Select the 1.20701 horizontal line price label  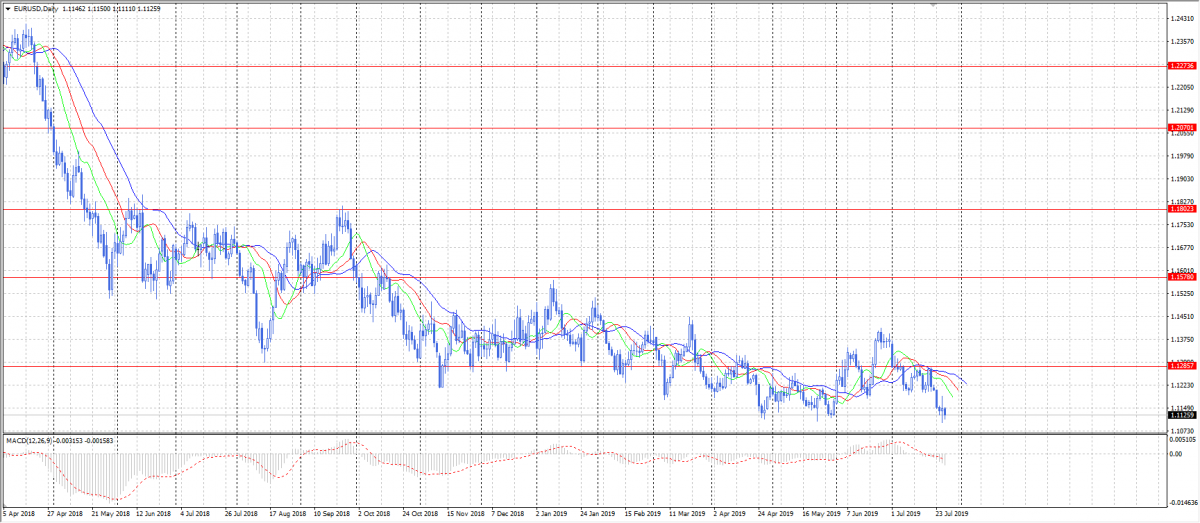click(1182, 128)
